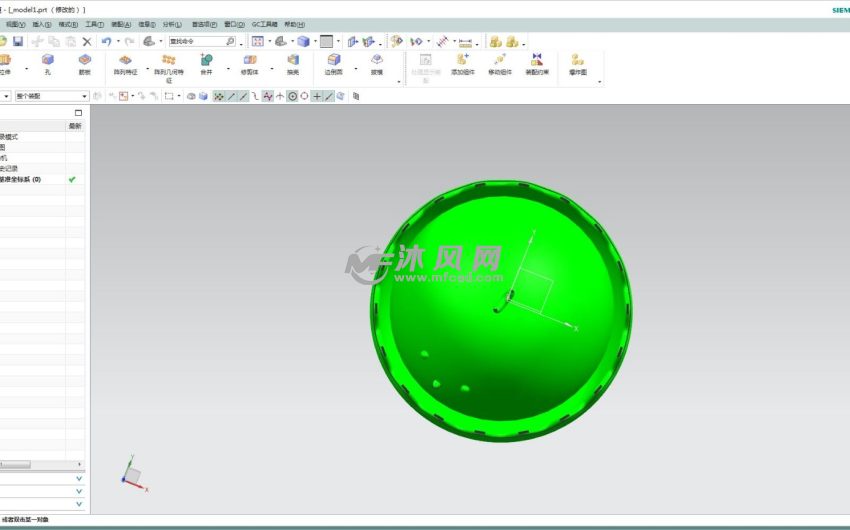Click the Undo arrow icon
Image resolution: width=850 pixels, height=530 pixels.
(106, 41)
